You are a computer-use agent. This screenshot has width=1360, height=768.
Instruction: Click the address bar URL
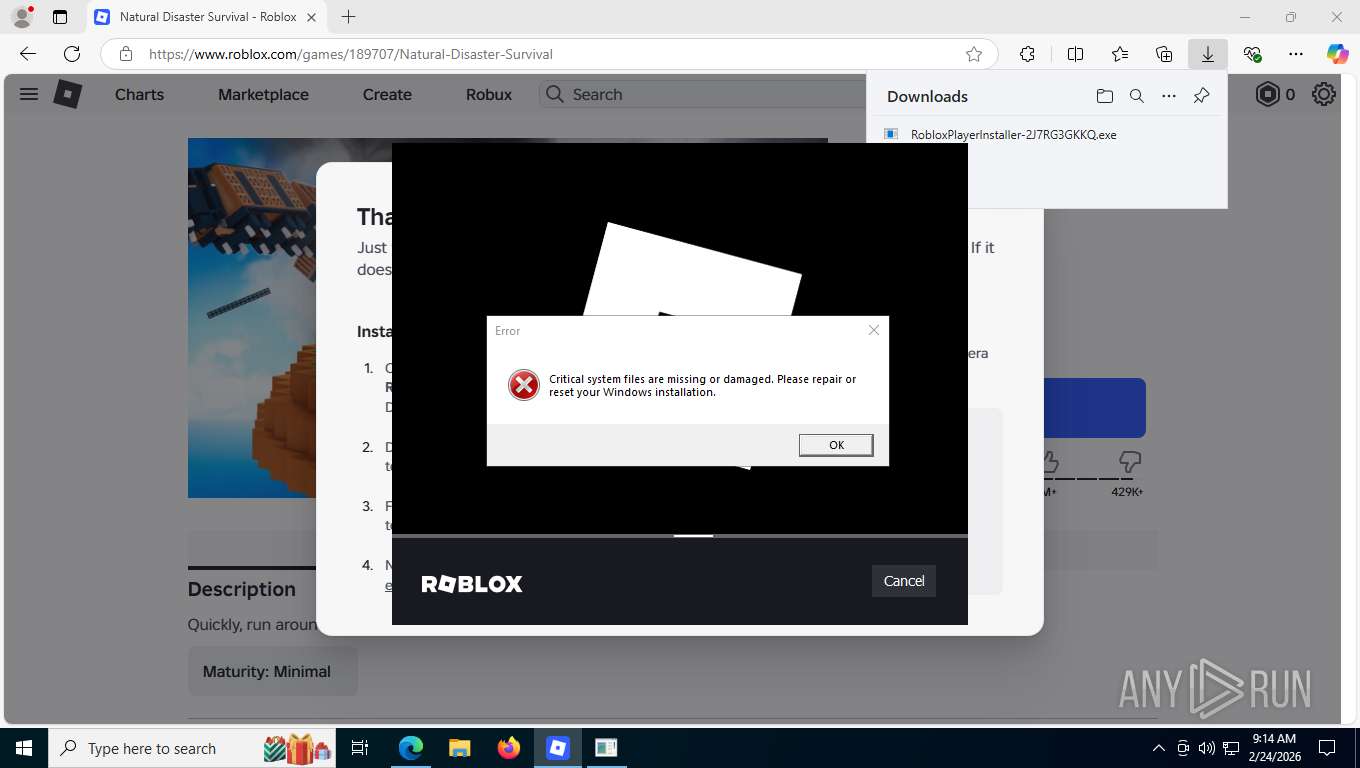pos(351,54)
